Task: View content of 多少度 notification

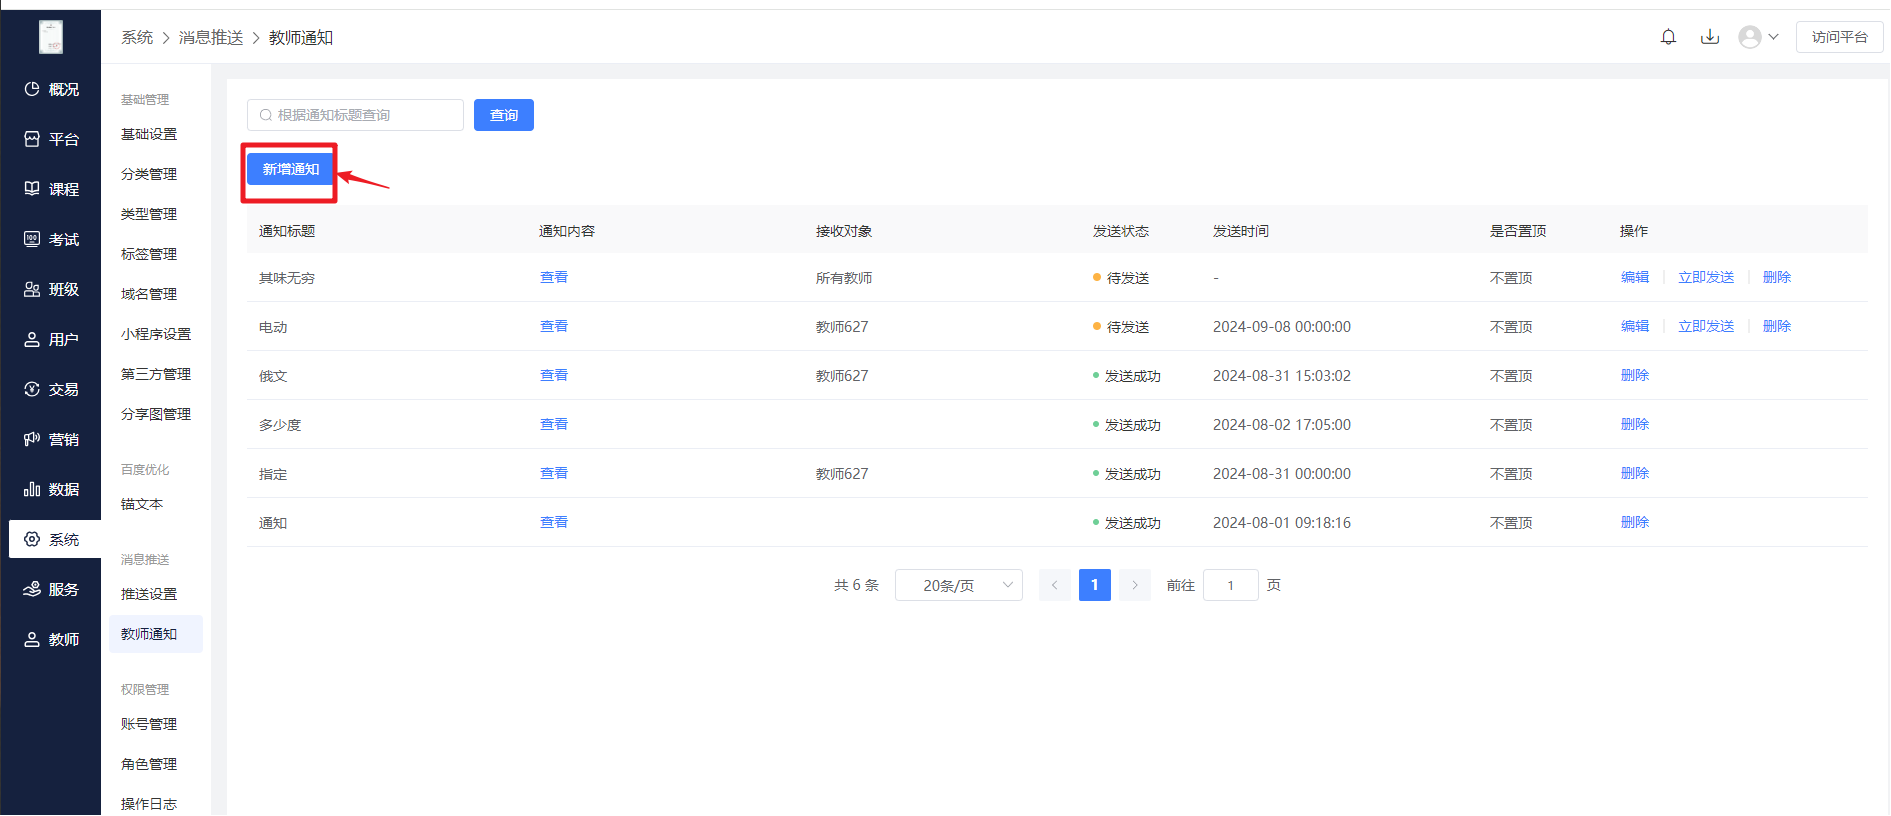Action: 554,424
